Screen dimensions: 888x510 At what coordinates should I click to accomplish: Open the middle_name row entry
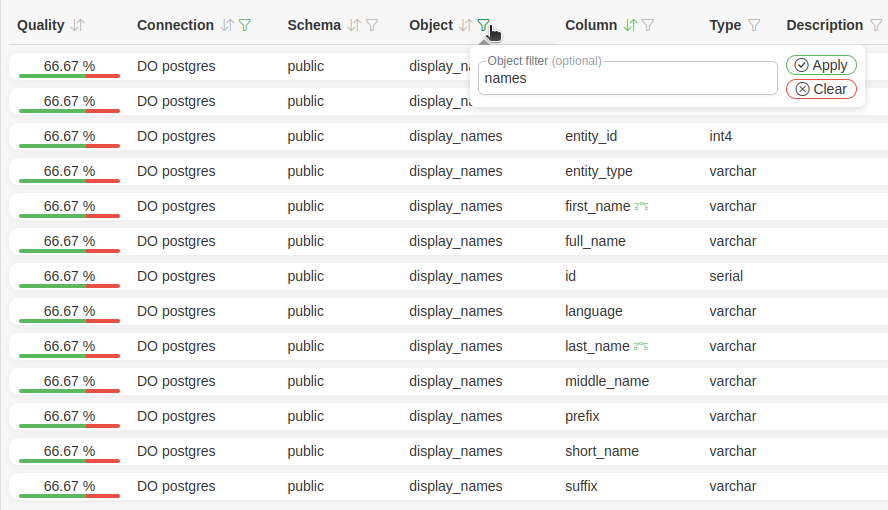(x=606, y=381)
